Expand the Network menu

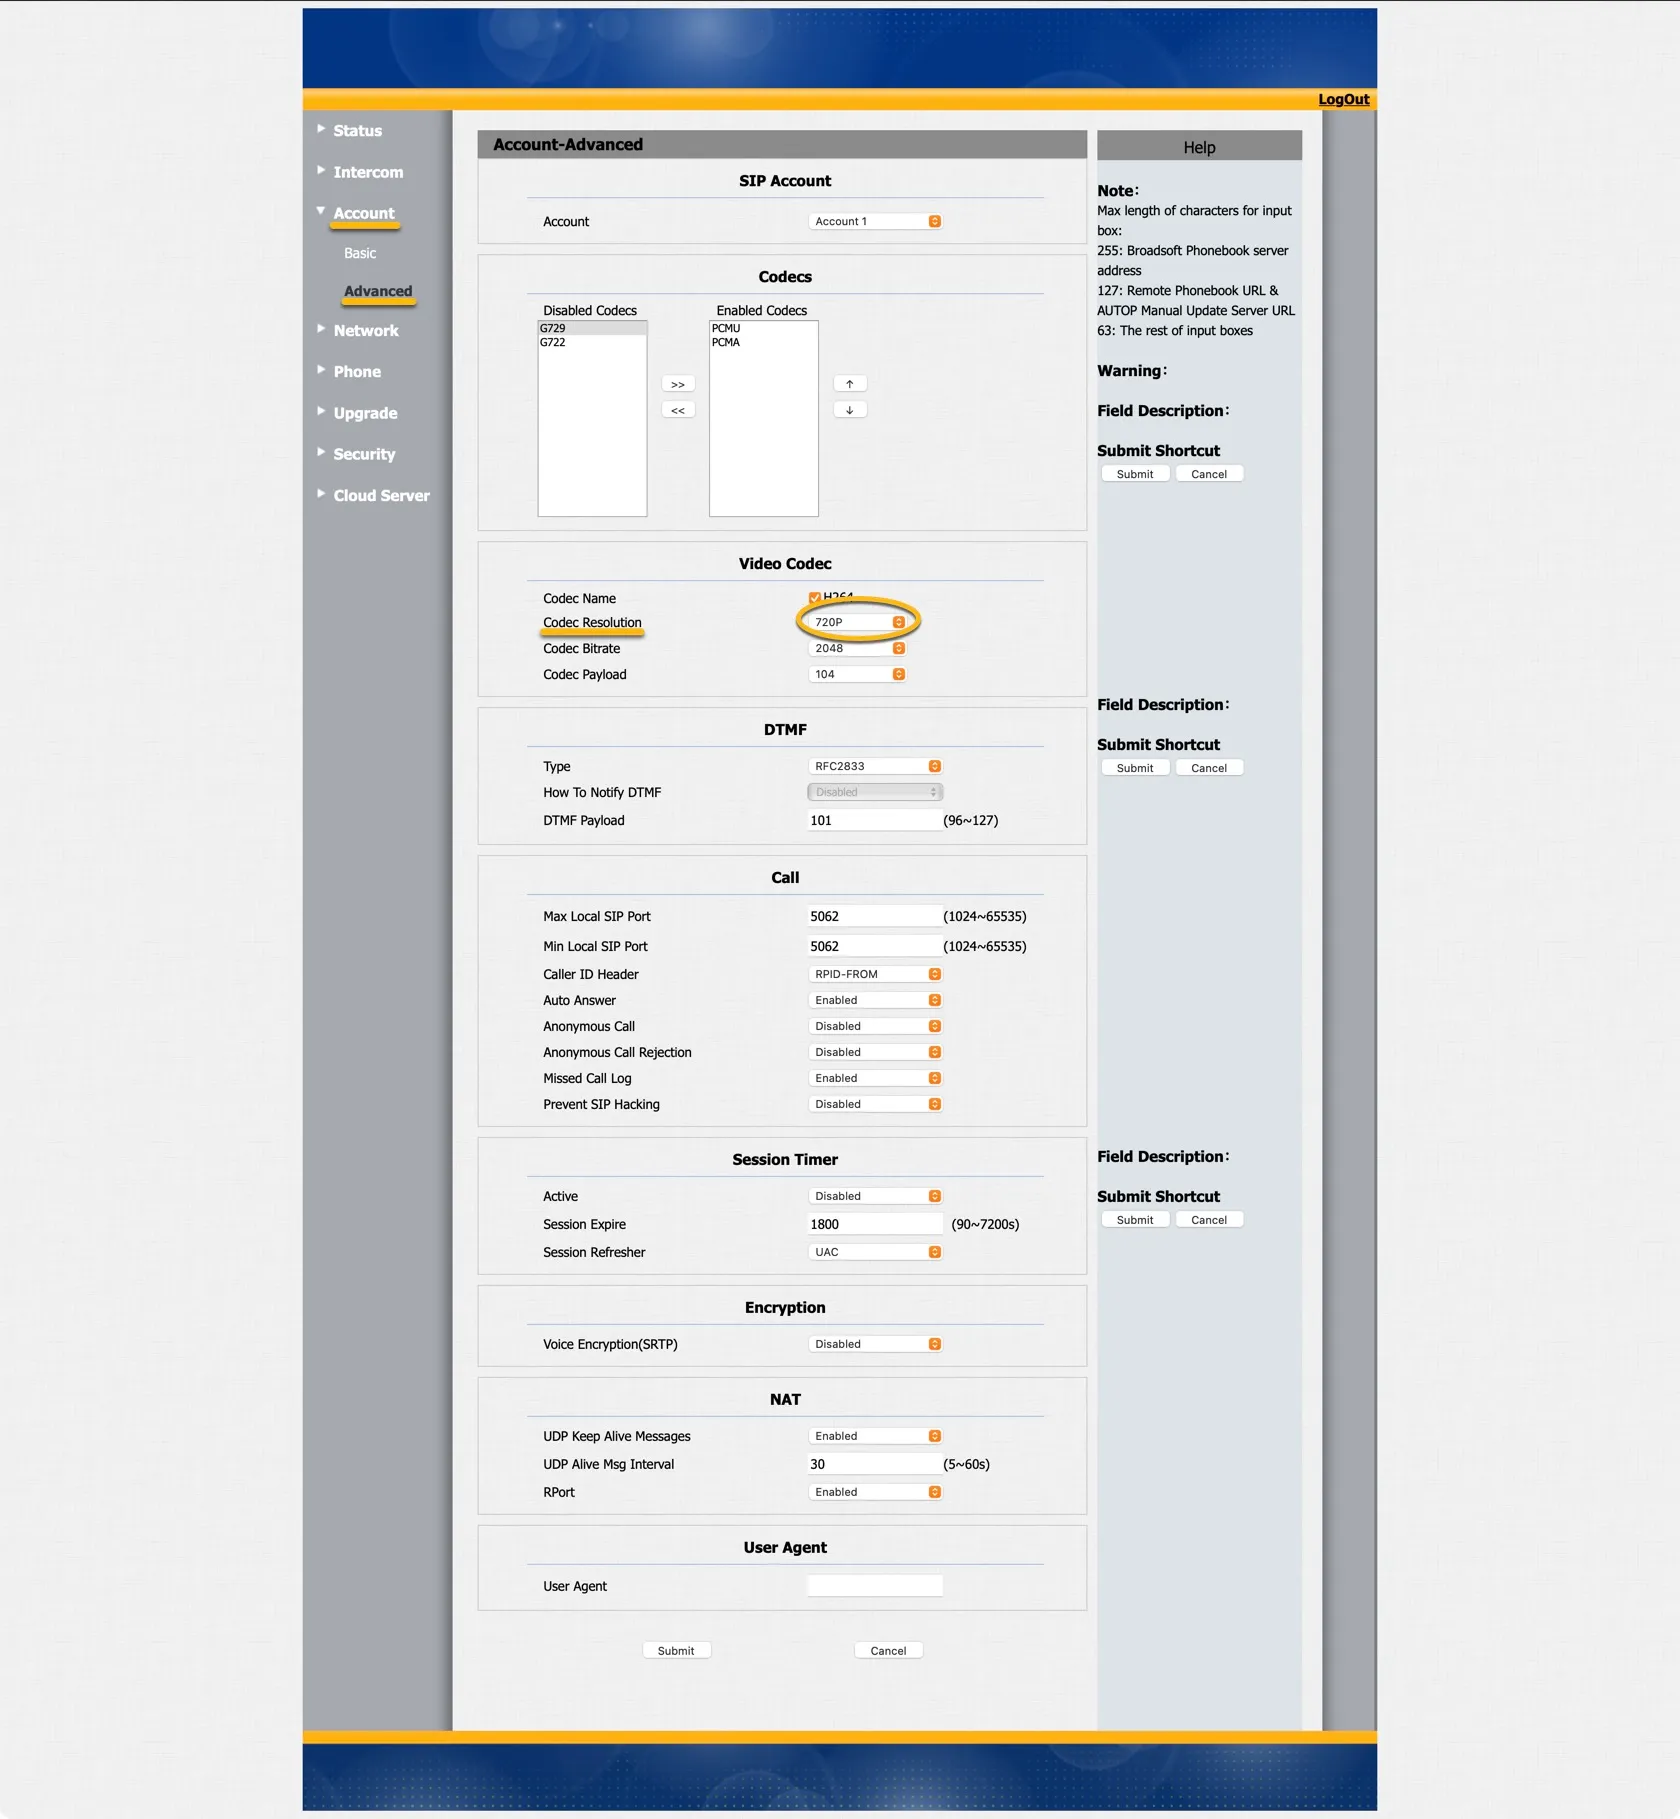(x=366, y=331)
